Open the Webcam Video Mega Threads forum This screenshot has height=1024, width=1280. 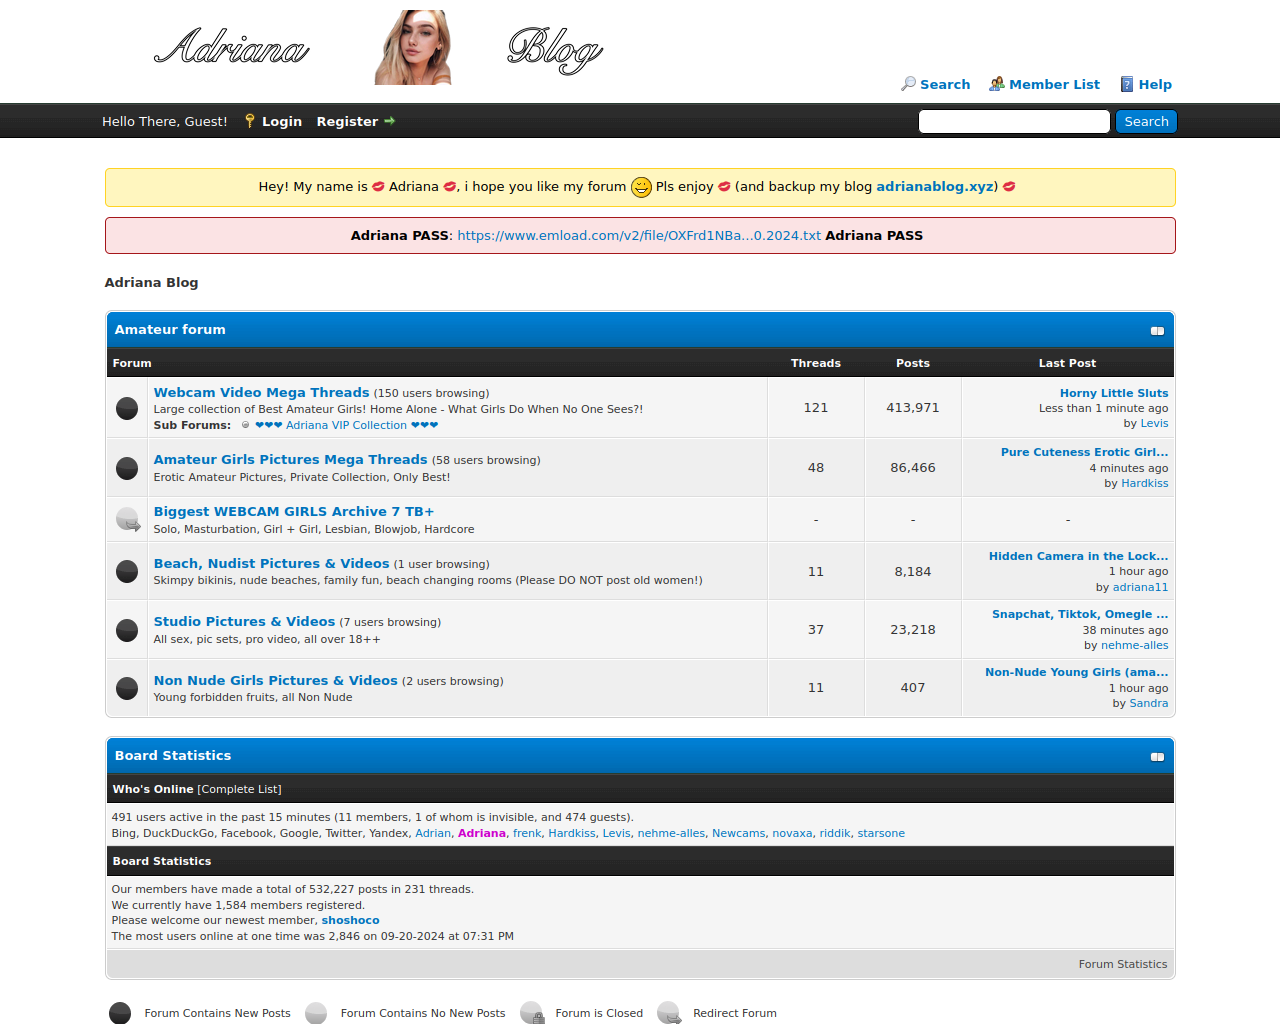coord(262,392)
